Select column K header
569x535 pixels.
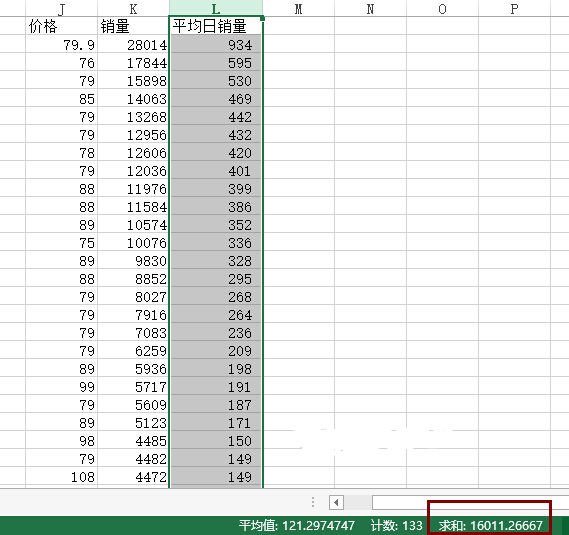pos(133,8)
